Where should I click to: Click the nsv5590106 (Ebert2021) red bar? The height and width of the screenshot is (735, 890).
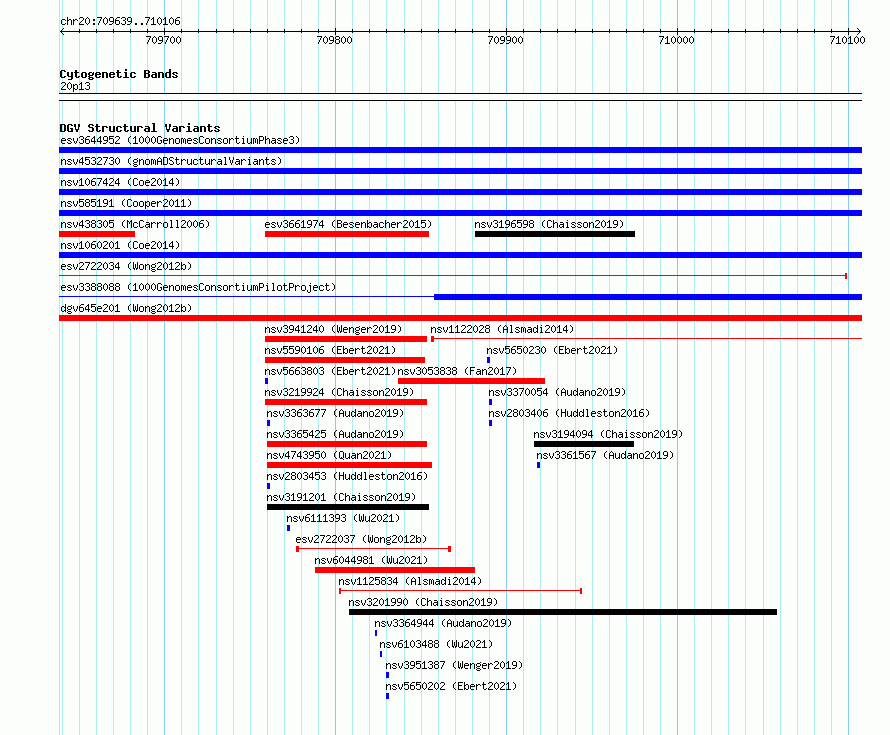345,360
